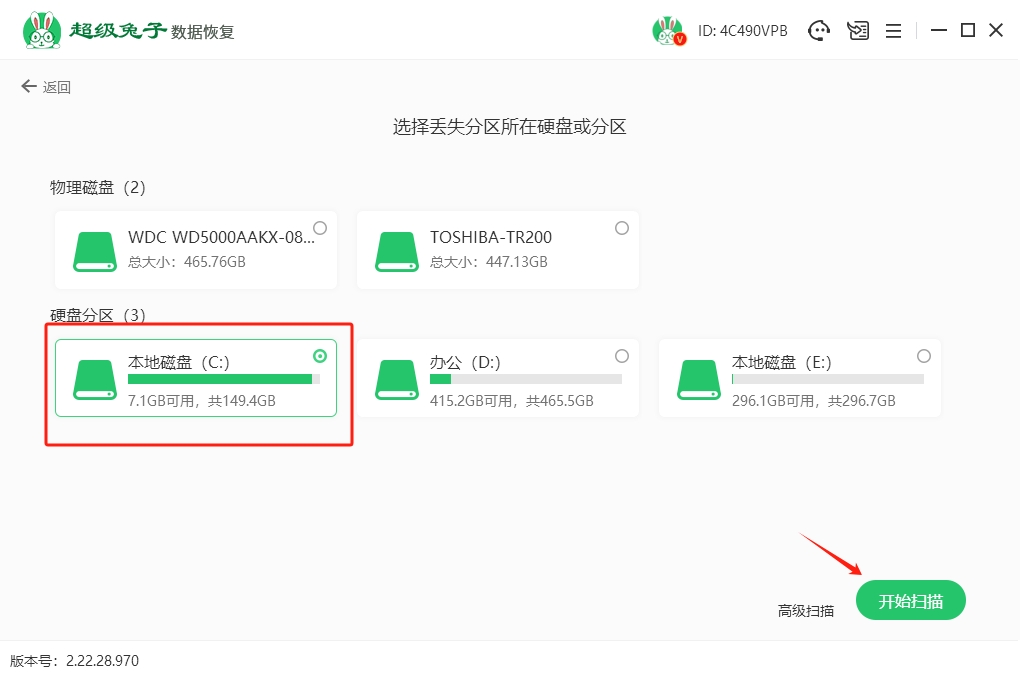Click the ID: 4C490VPB text
This screenshot has height=680, width=1020.
pos(743,31)
